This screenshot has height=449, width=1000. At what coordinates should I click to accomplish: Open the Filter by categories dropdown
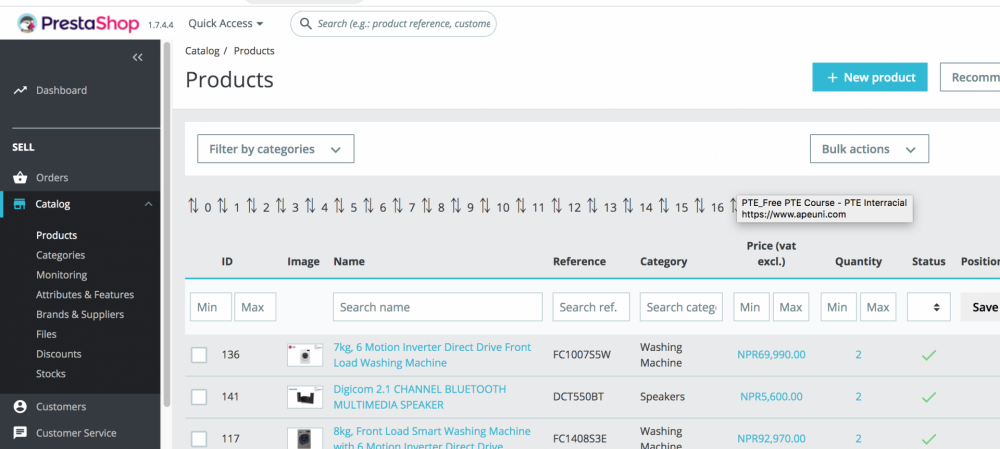click(275, 149)
